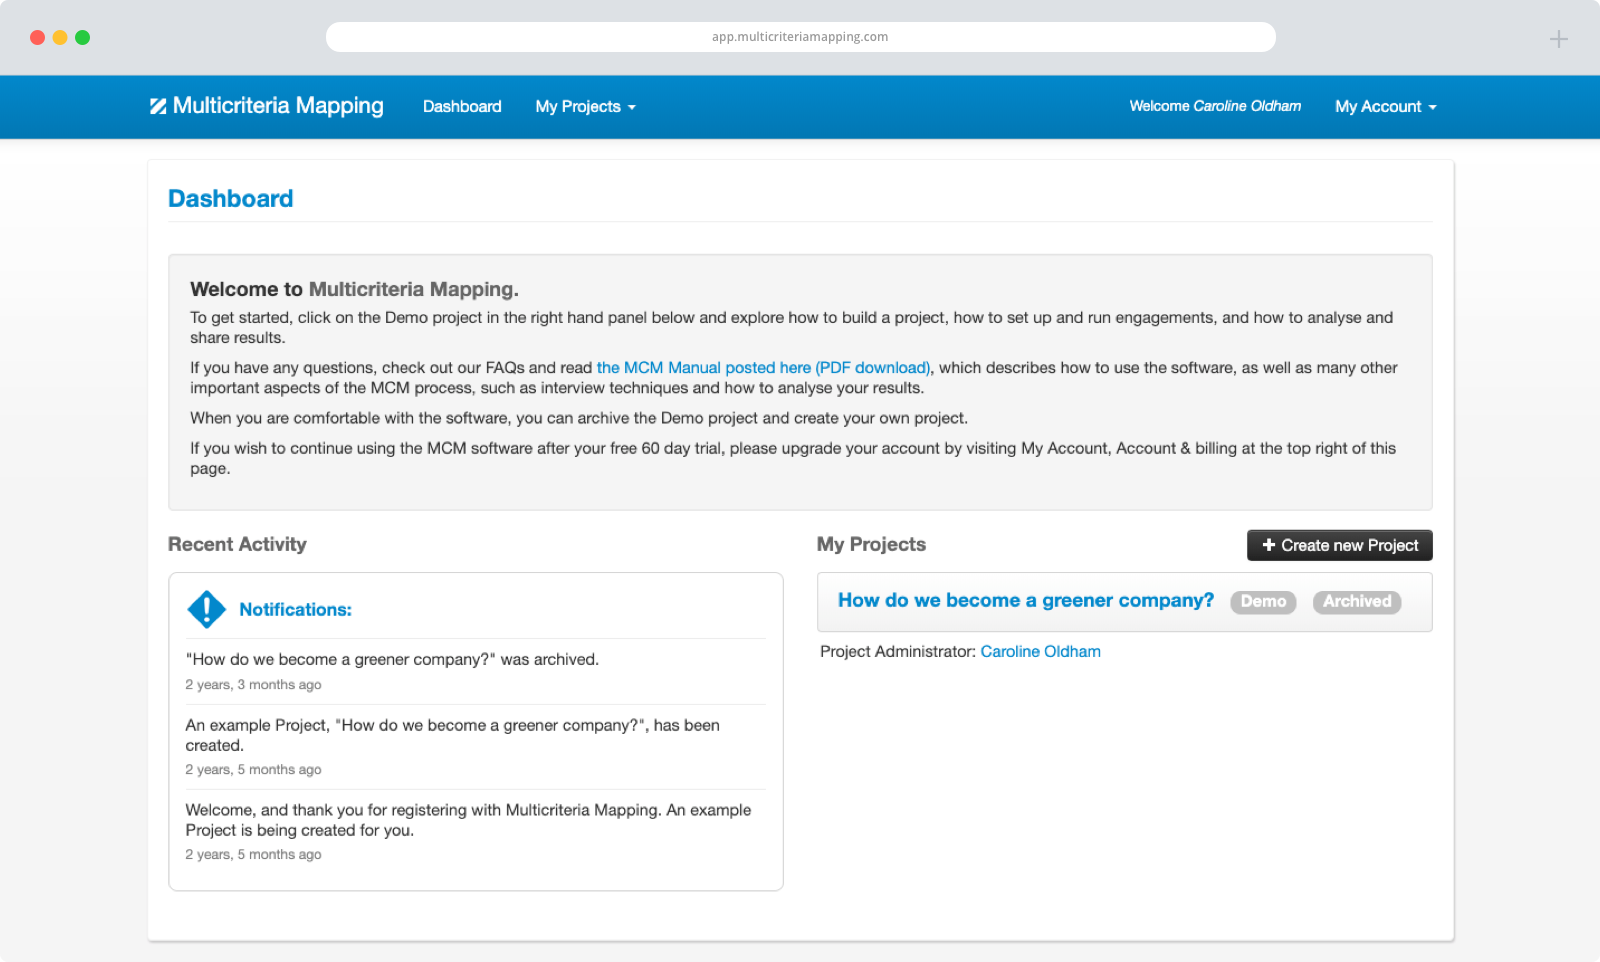
Task: Open the greener company project link
Action: click(1025, 600)
